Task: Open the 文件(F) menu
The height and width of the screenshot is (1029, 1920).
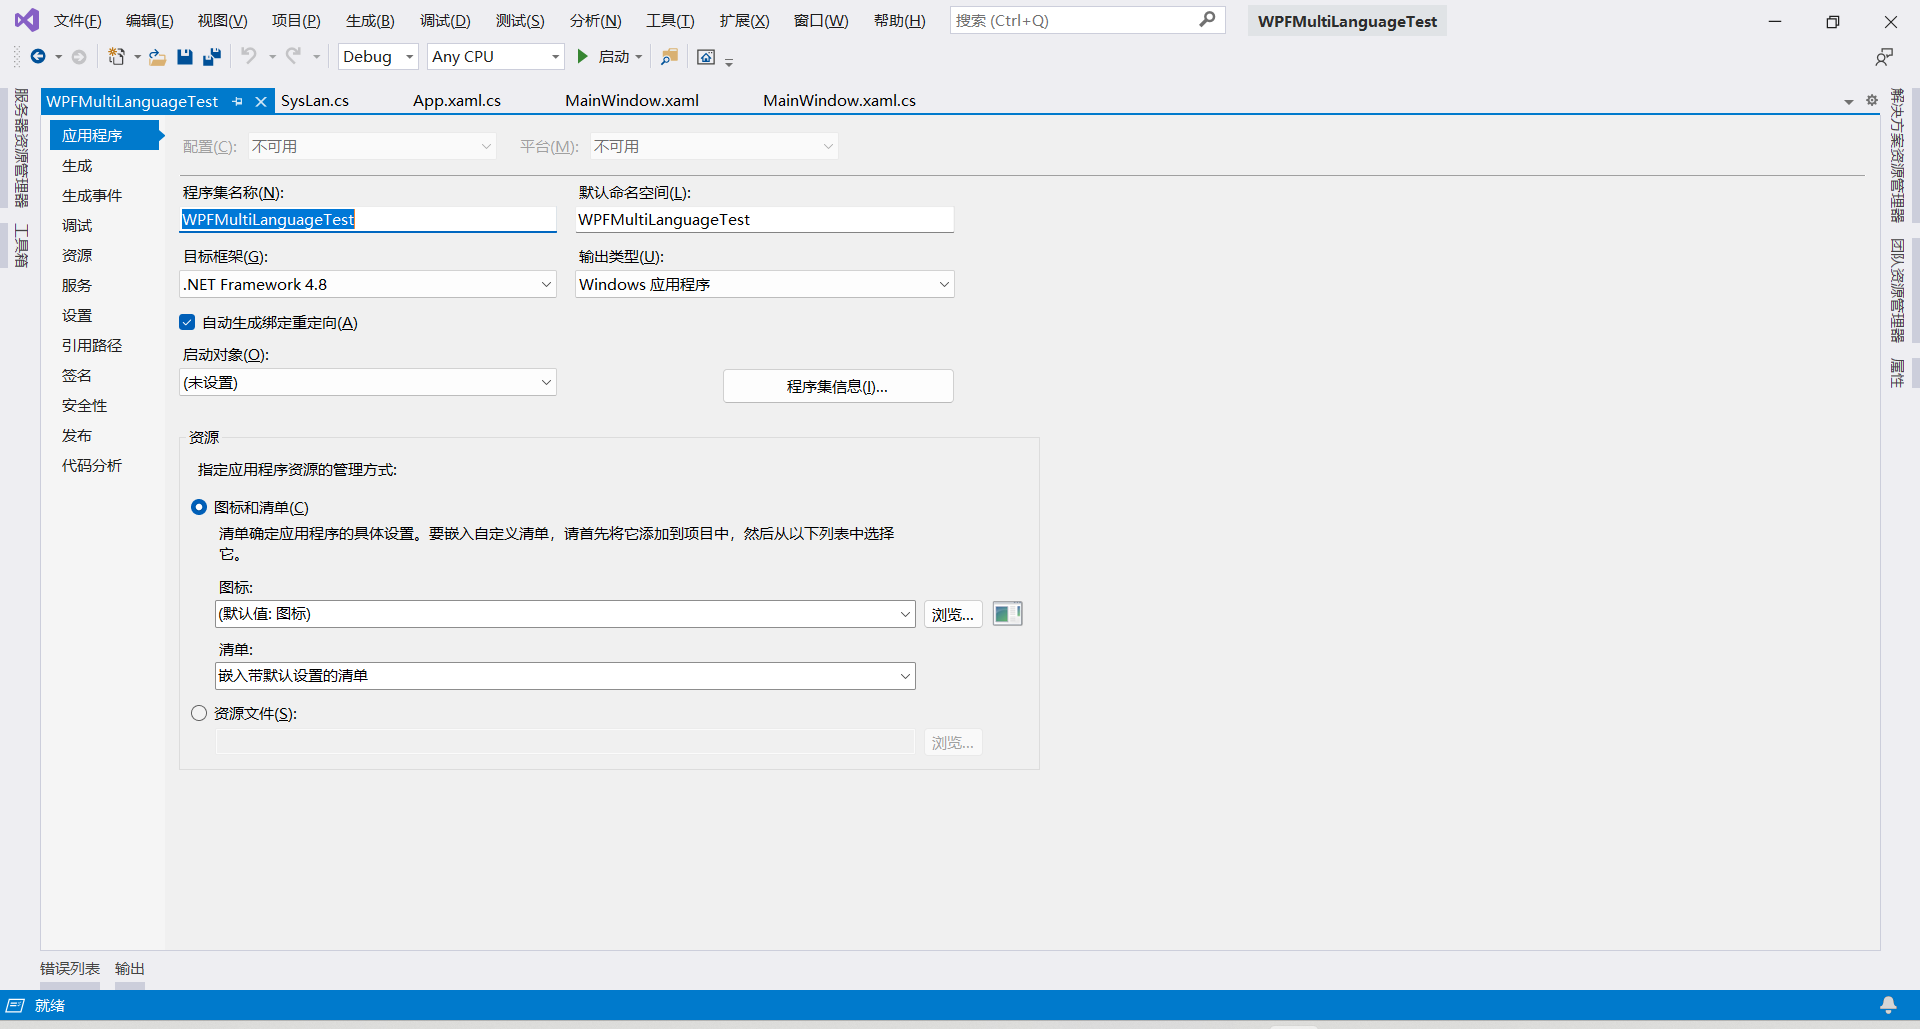Action: (77, 21)
